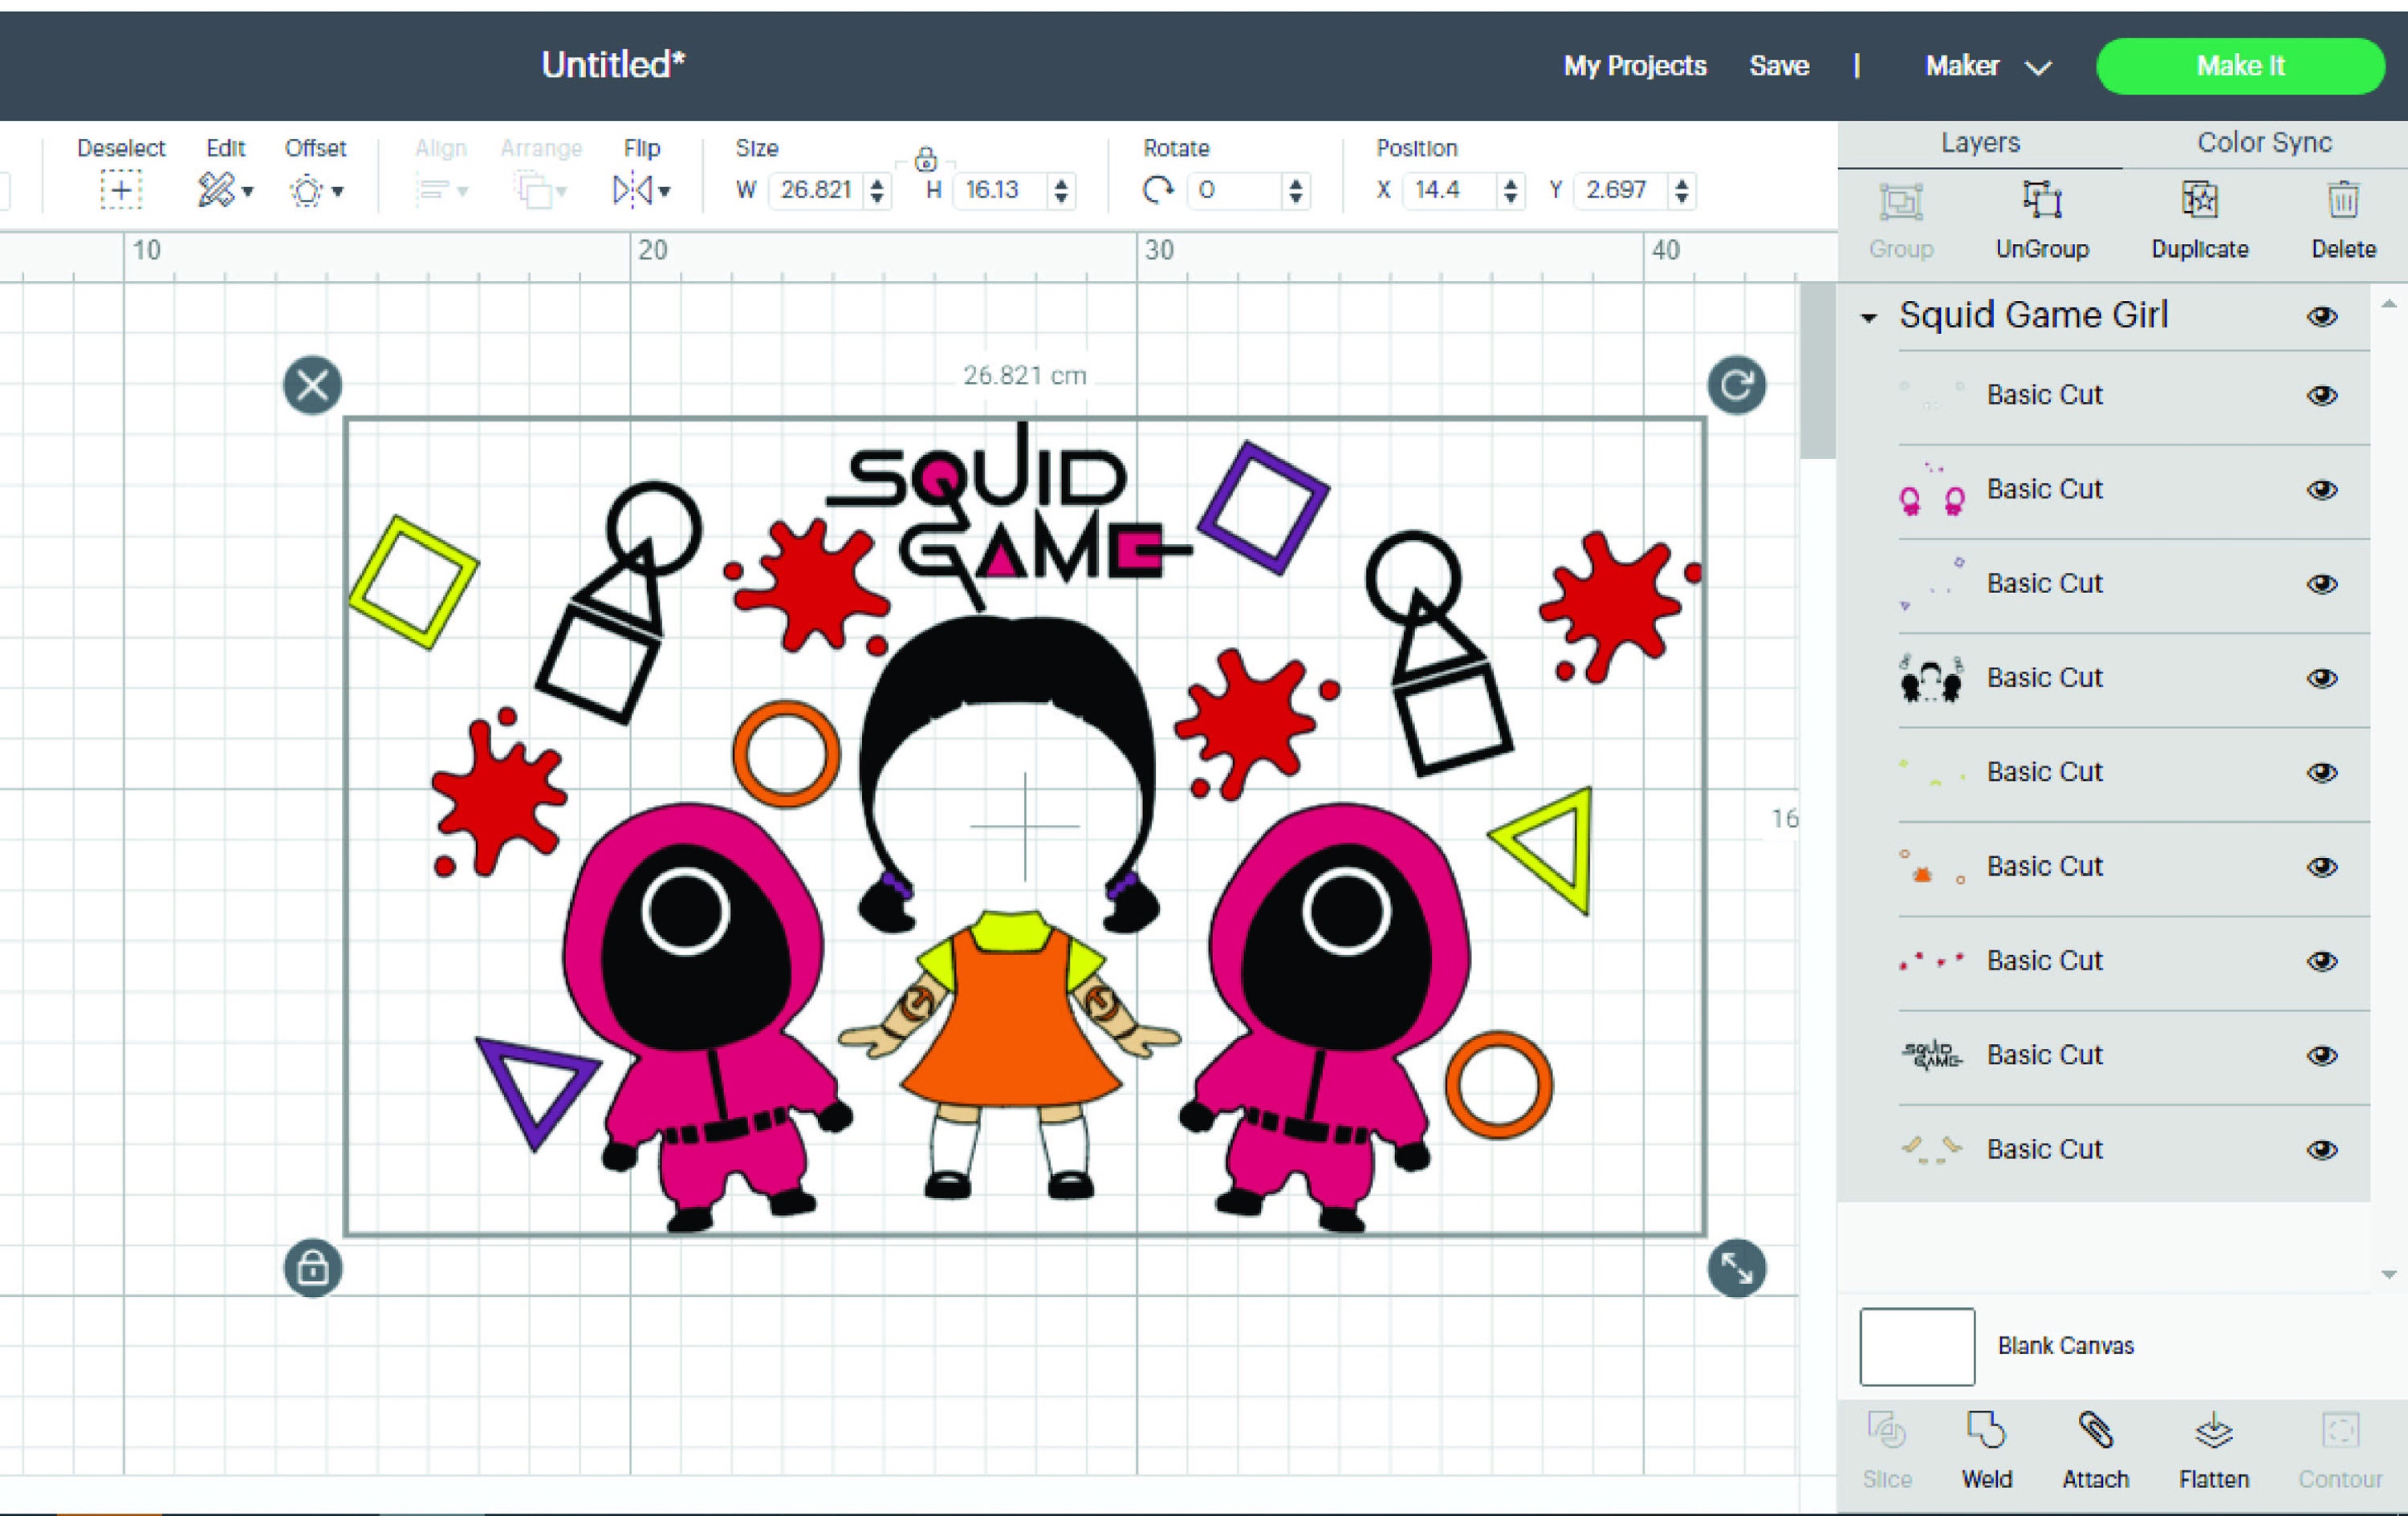Select the black figures layer thumbnail
This screenshot has height=1516, width=2408.
click(1931, 678)
